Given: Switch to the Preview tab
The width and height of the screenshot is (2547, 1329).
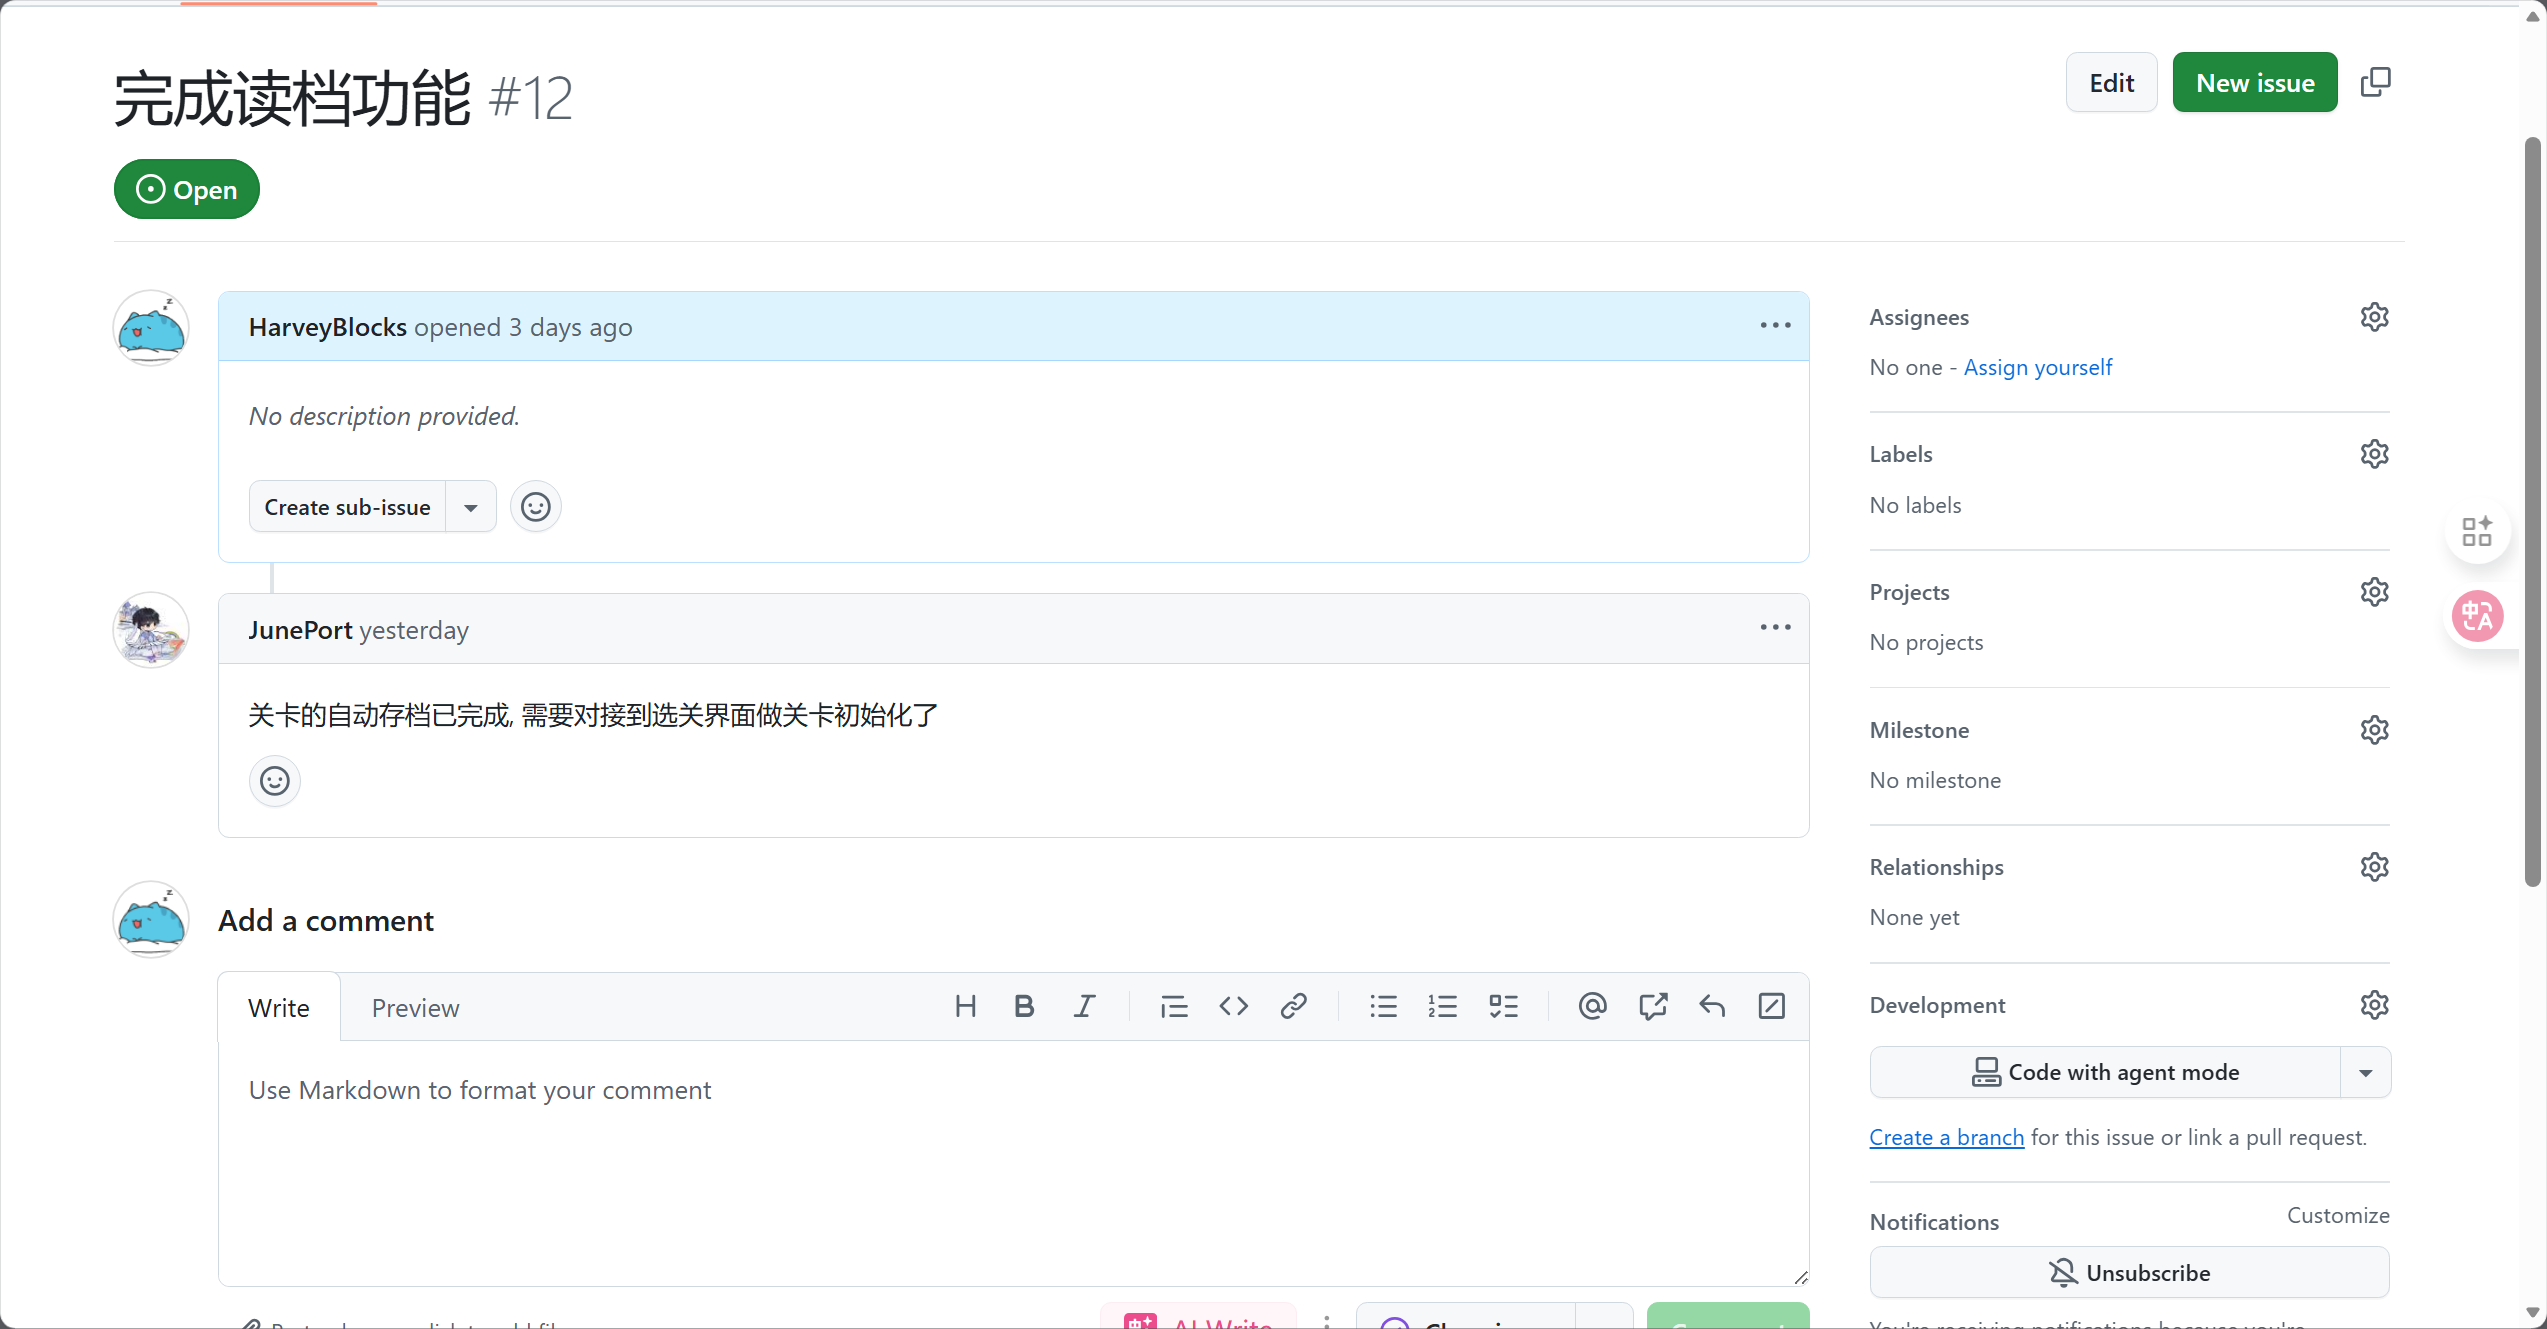Looking at the screenshot, I should point(415,1008).
